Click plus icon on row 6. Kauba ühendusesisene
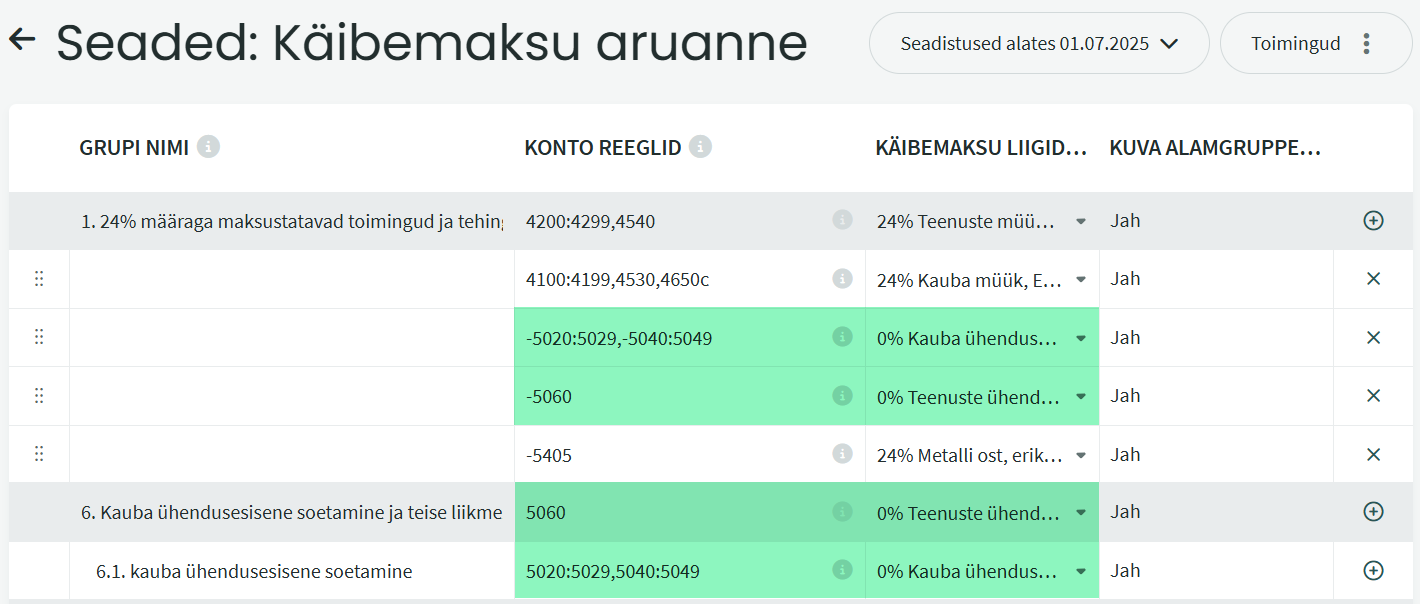The width and height of the screenshot is (1420, 604). pyautogui.click(x=1373, y=512)
